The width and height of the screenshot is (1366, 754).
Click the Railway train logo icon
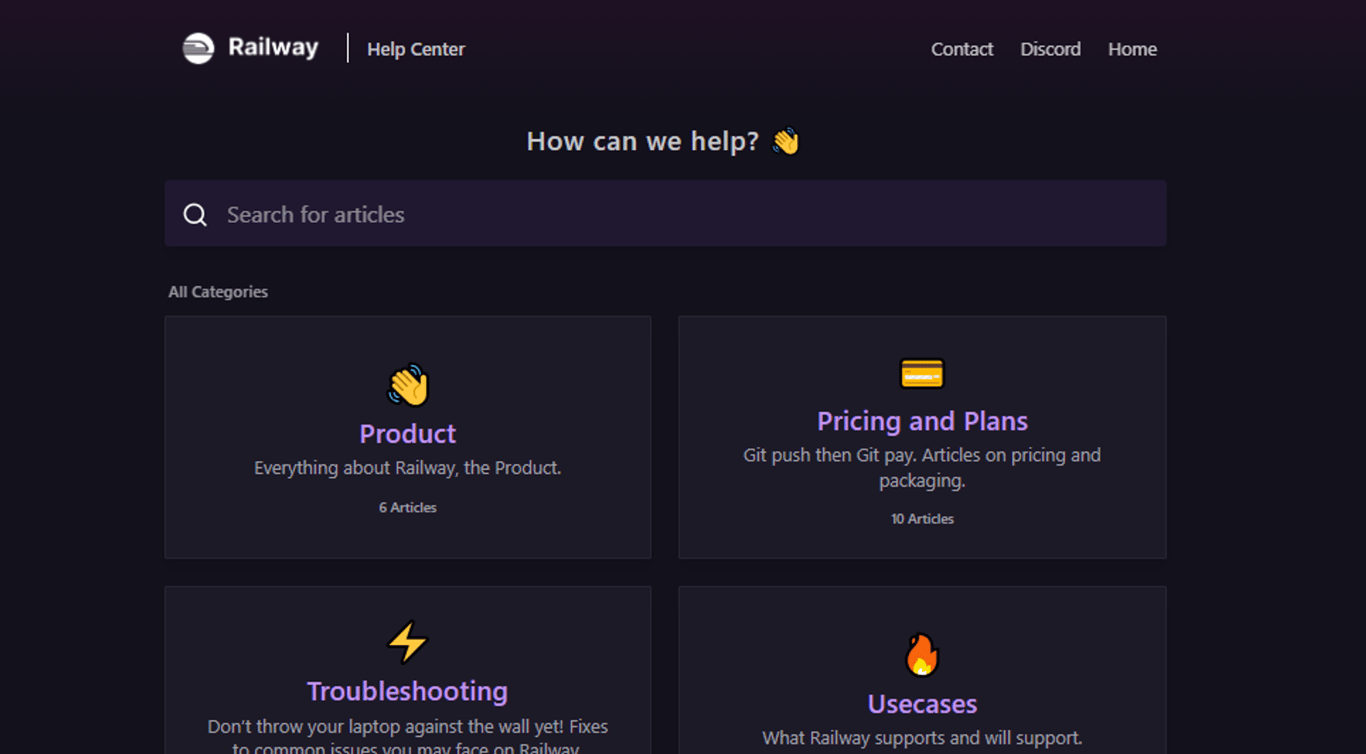198,48
